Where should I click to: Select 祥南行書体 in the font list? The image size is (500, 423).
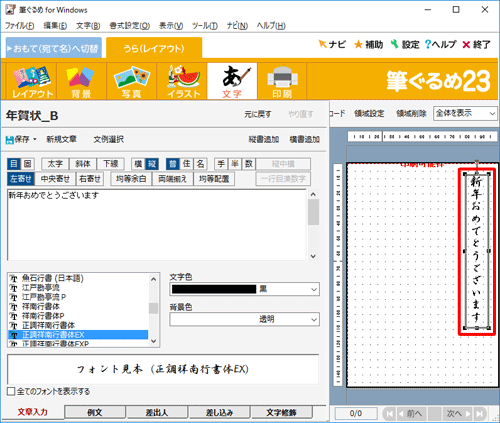click(78, 306)
